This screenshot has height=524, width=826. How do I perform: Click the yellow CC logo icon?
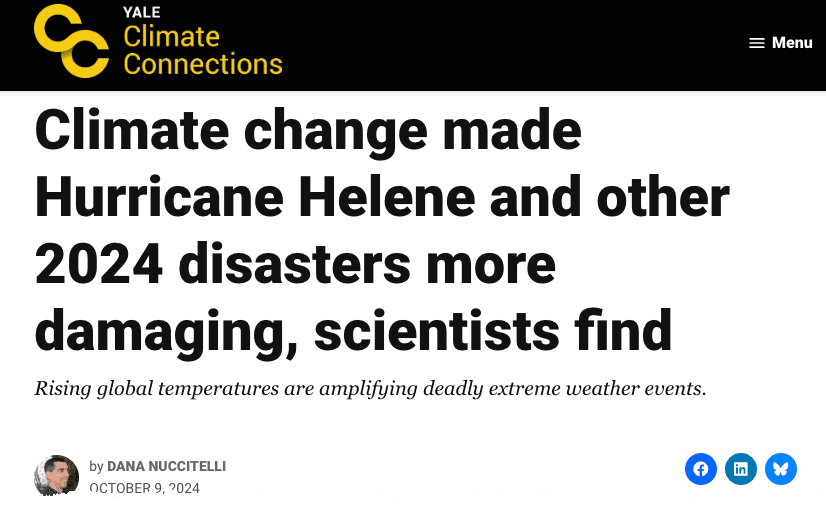pos(71,41)
